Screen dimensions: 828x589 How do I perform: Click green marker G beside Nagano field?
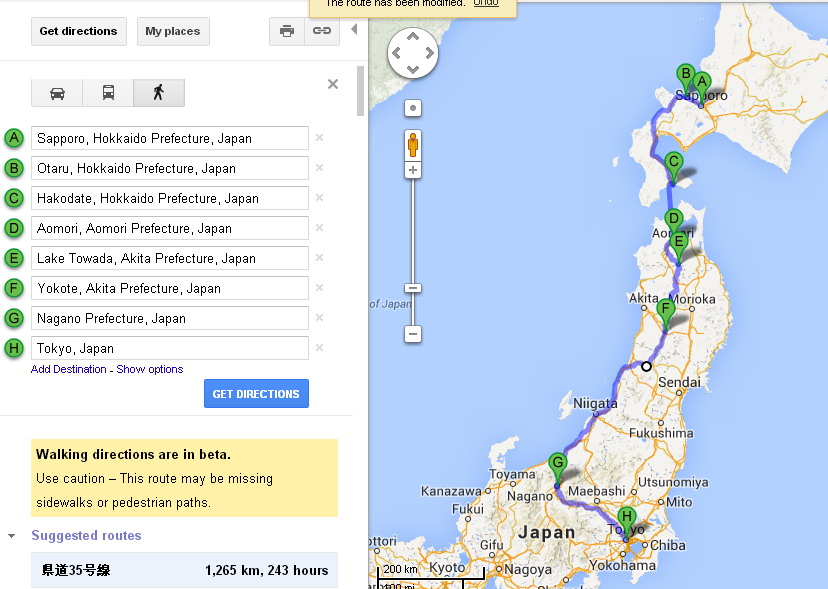click(14, 319)
